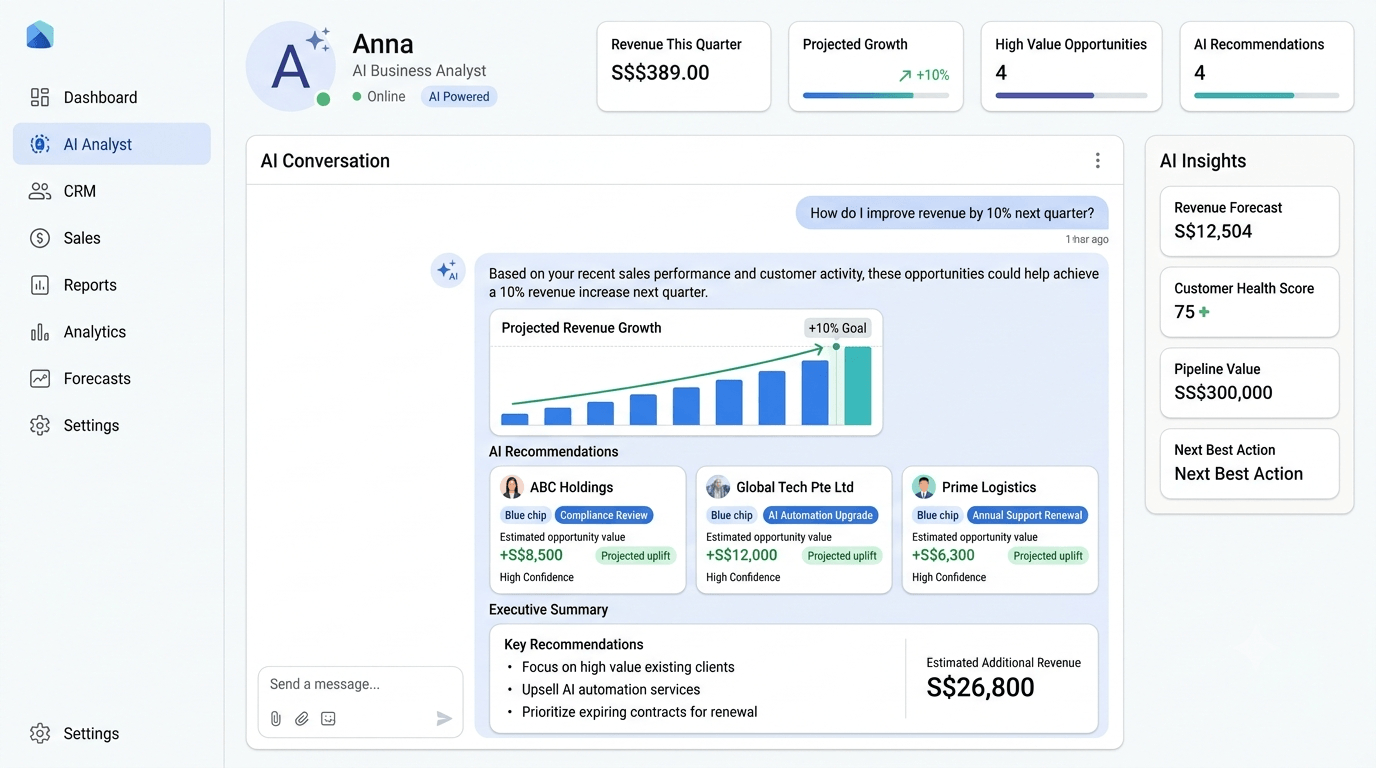The height and width of the screenshot is (768, 1376).
Task: Click the Forecasts trend icon
Action: [40, 378]
